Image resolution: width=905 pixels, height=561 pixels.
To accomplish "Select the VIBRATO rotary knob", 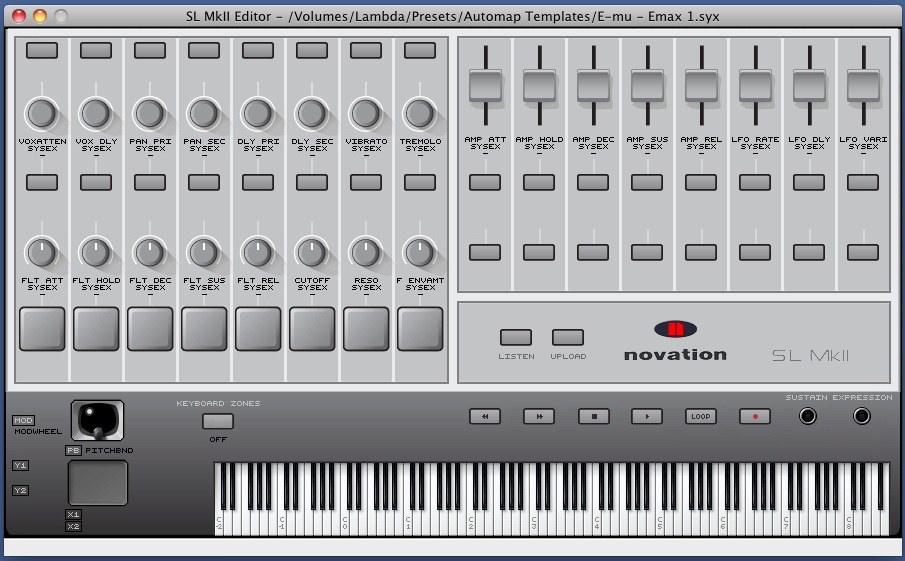I will [x=366, y=113].
